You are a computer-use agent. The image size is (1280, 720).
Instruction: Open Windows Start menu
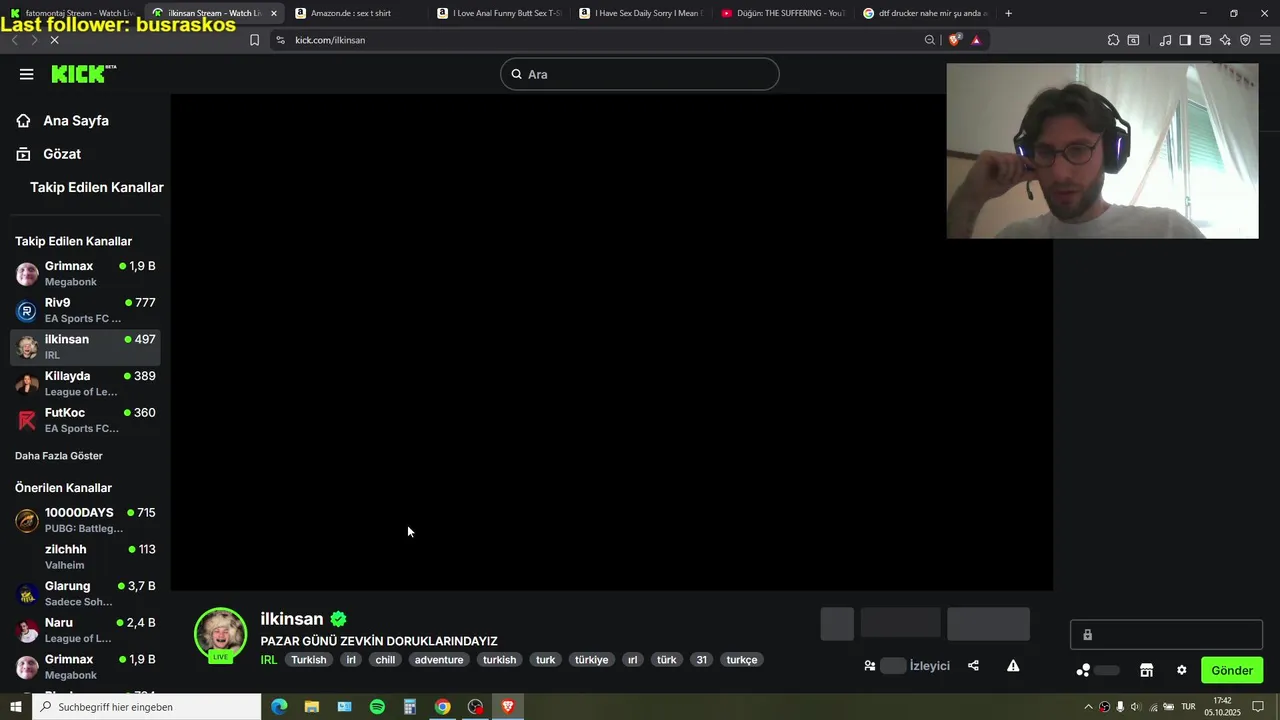click(15, 707)
